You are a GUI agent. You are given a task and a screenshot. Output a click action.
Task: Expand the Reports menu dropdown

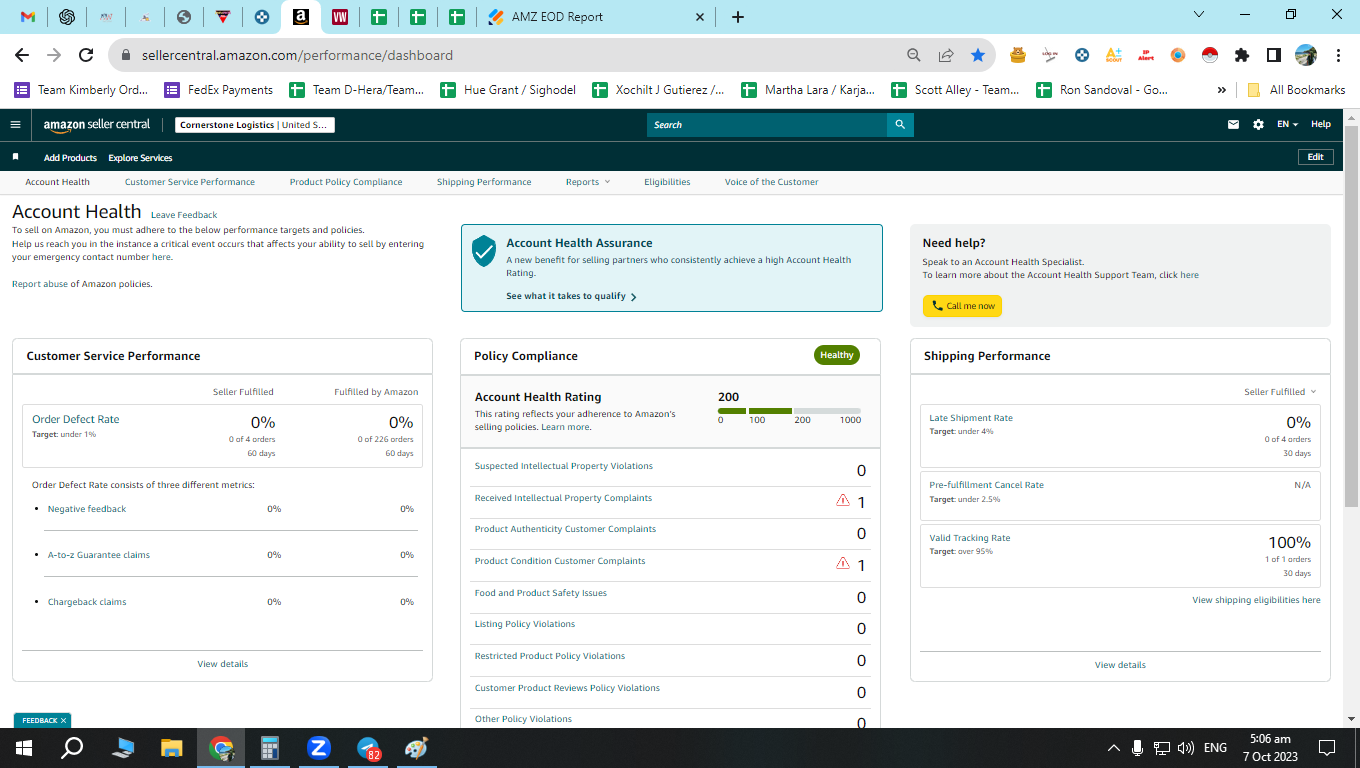587,182
